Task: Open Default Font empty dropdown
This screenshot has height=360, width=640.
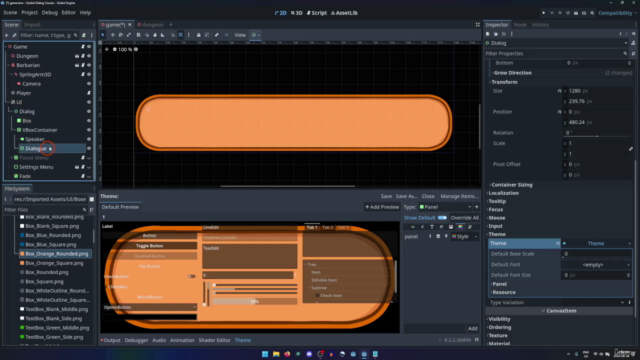Action: point(596,265)
